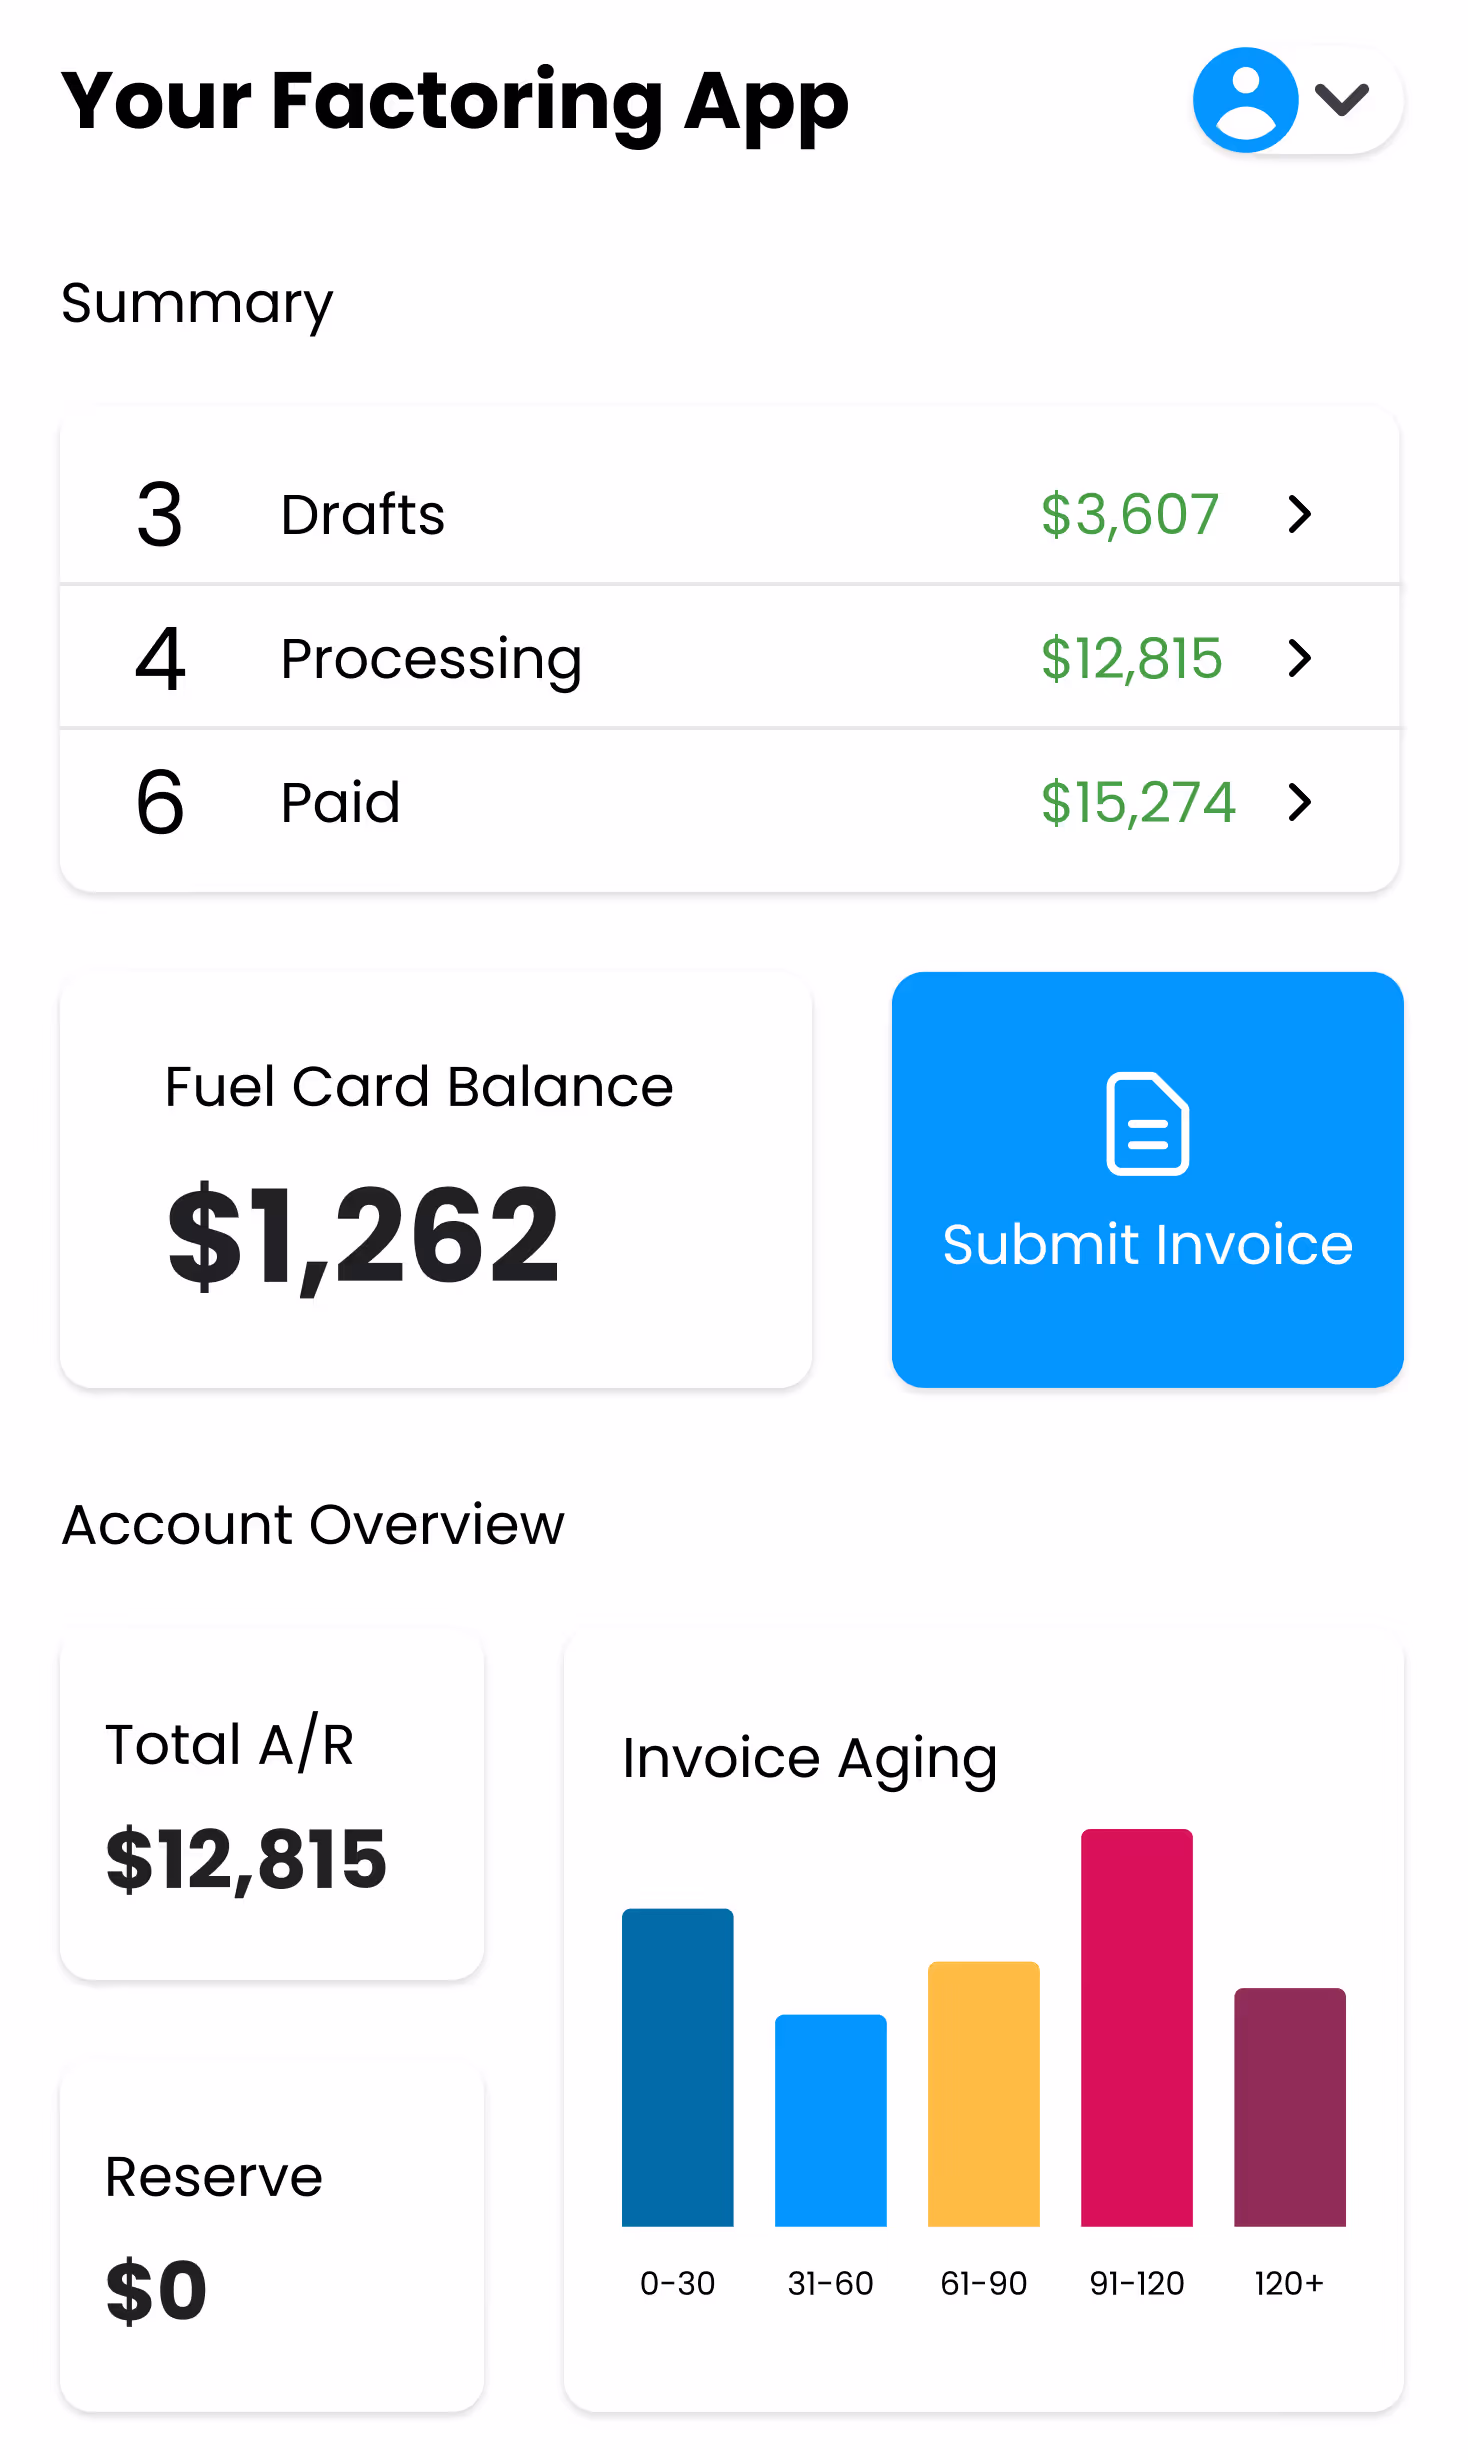Click the red 91-120 aging bar
The height and width of the screenshot is (2460, 1468).
pos(1136,2028)
